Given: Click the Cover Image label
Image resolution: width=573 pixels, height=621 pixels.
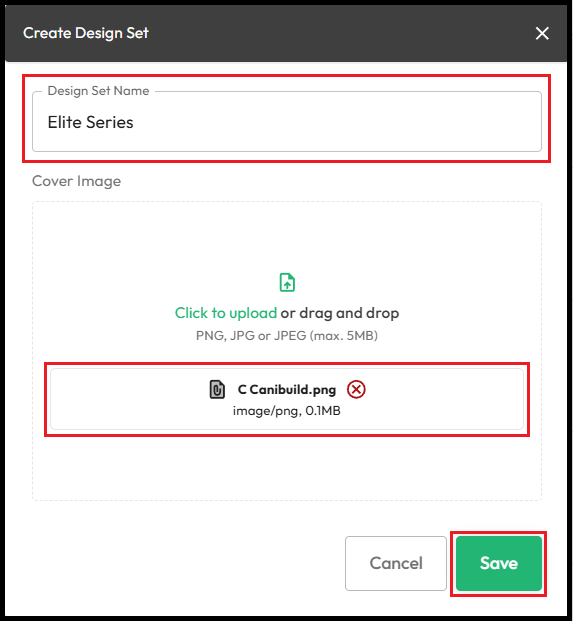Looking at the screenshot, I should tap(76, 181).
